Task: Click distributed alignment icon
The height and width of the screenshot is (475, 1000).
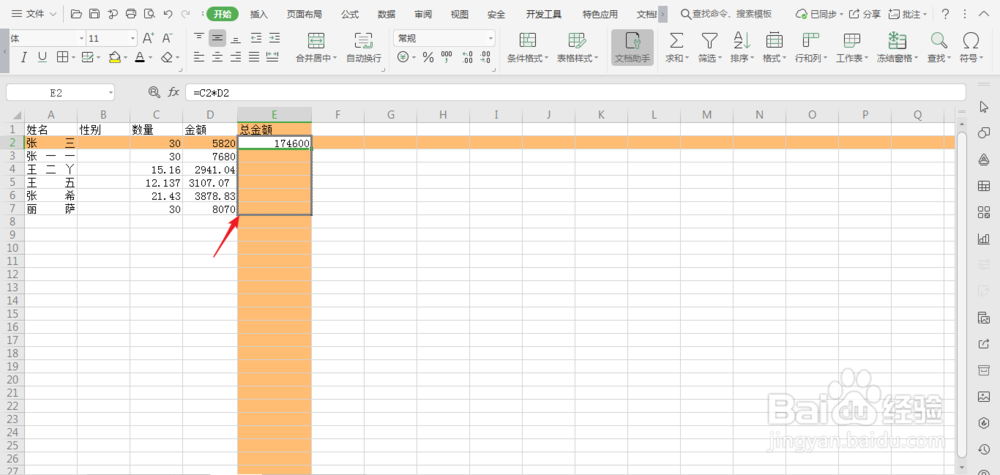Action: pos(273,57)
